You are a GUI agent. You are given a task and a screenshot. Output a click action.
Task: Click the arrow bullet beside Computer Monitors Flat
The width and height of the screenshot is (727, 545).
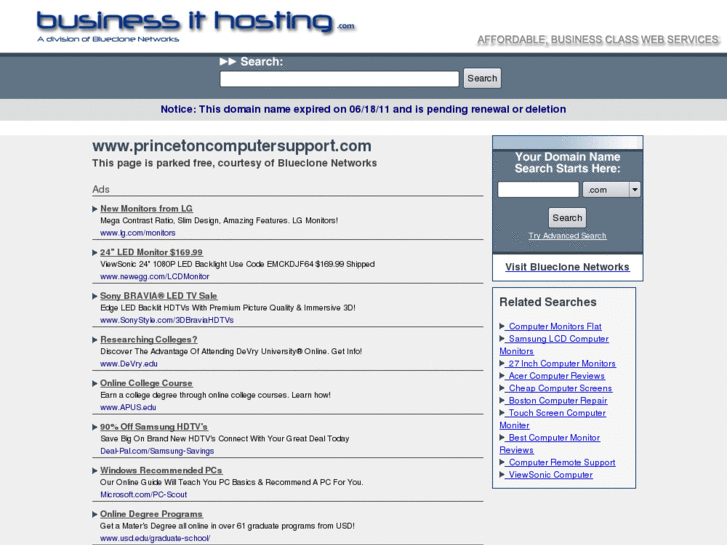click(x=502, y=326)
